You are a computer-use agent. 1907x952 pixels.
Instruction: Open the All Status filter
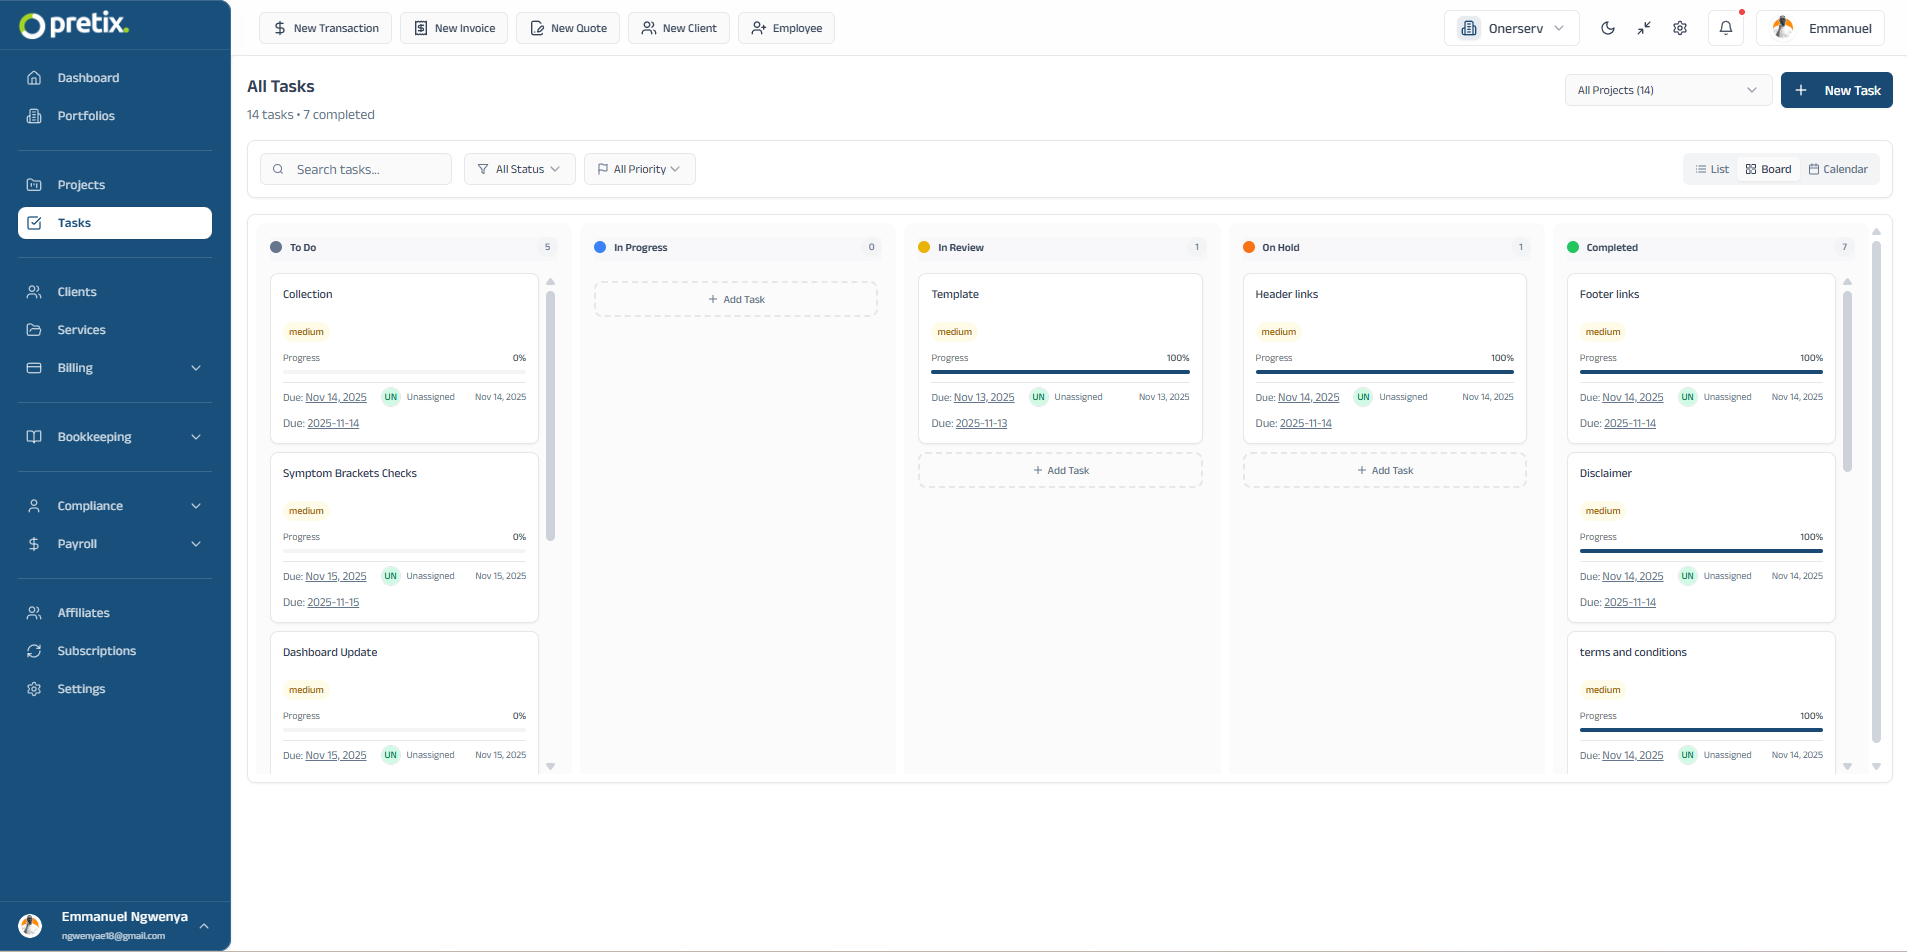[519, 168]
